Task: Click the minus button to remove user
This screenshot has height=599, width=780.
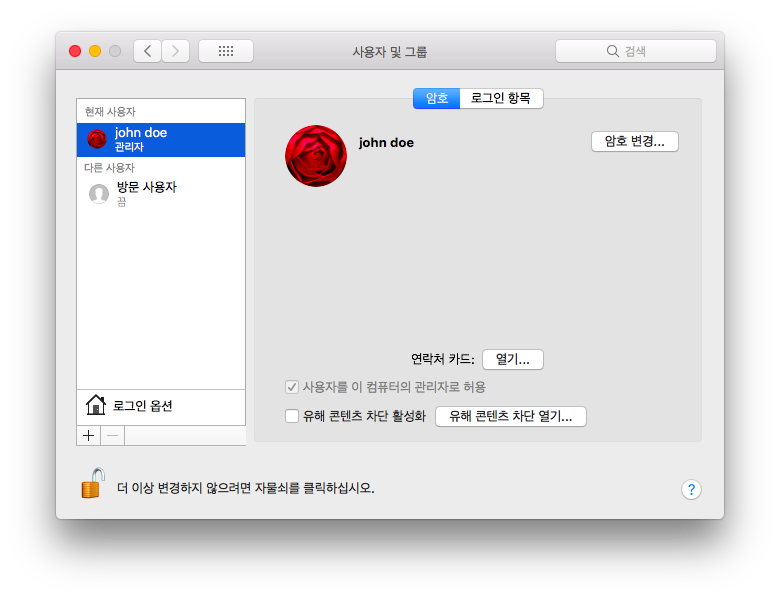Action: [x=113, y=436]
